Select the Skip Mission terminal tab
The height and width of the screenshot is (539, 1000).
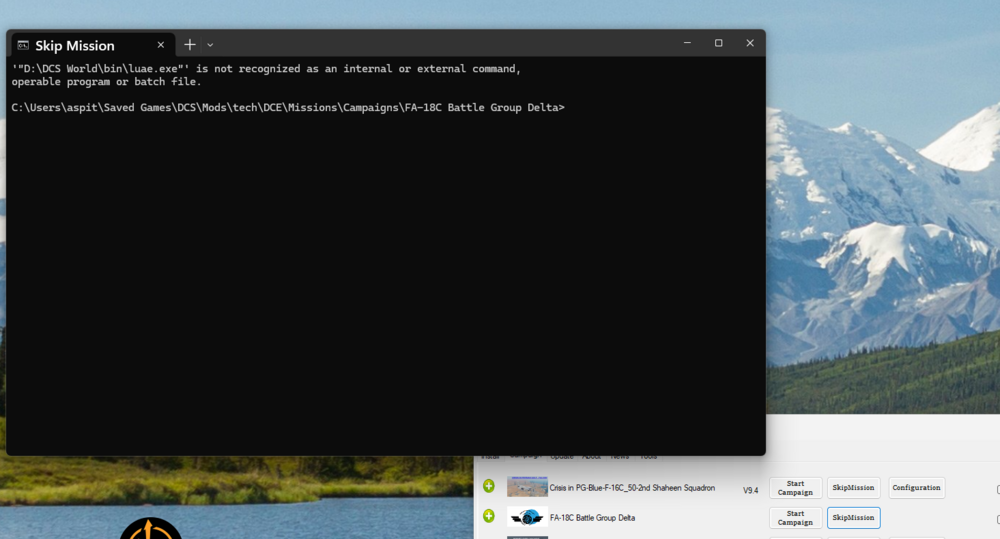pyautogui.click(x=92, y=45)
